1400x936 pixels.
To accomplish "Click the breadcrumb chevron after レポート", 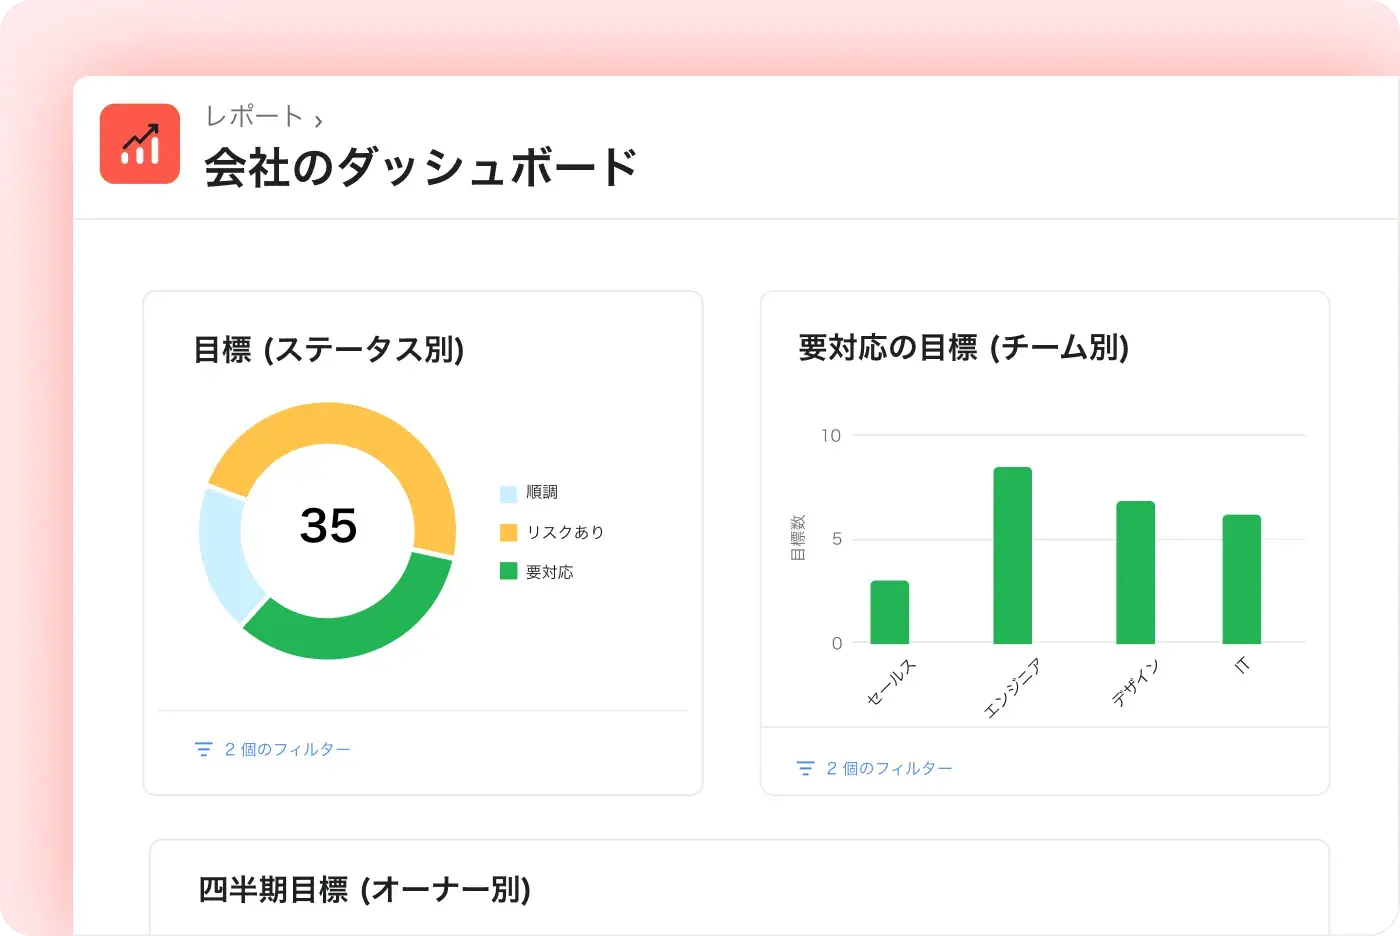I will 318,121.
